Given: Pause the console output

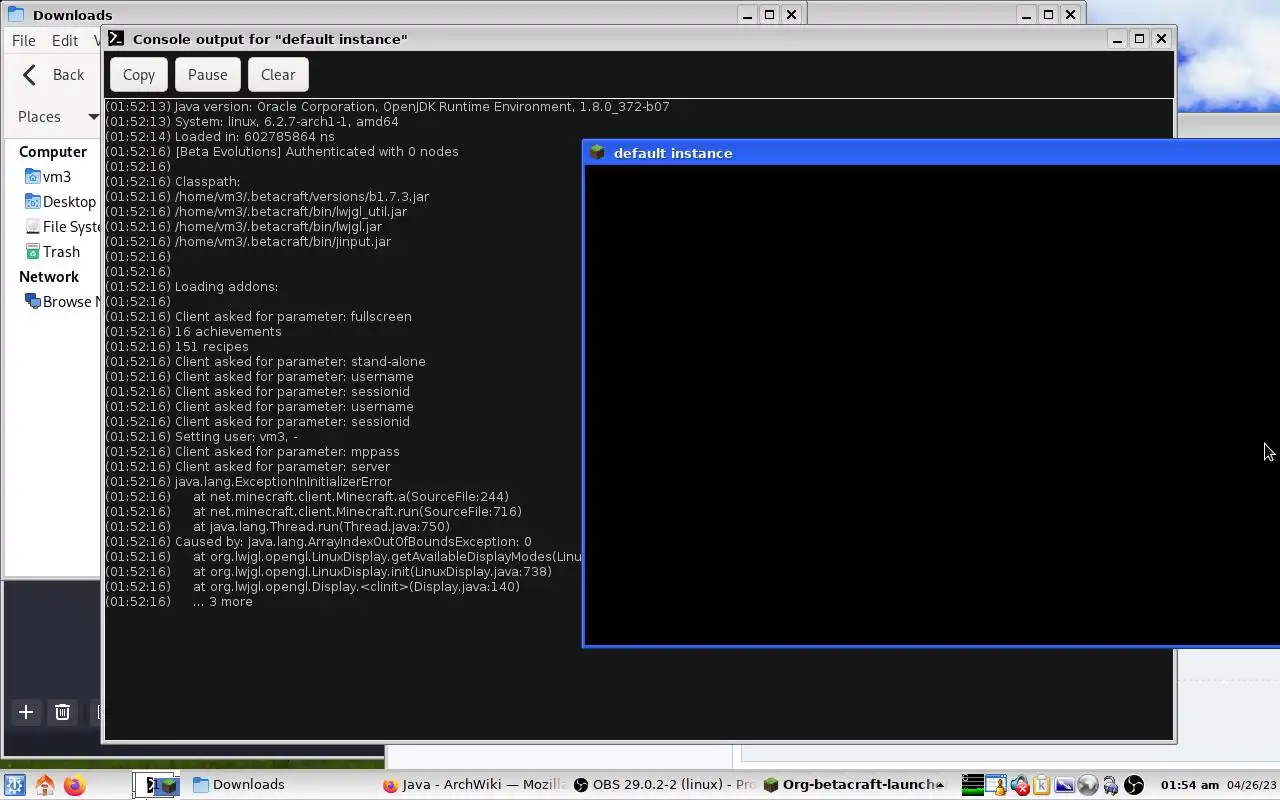Looking at the screenshot, I should (207, 75).
